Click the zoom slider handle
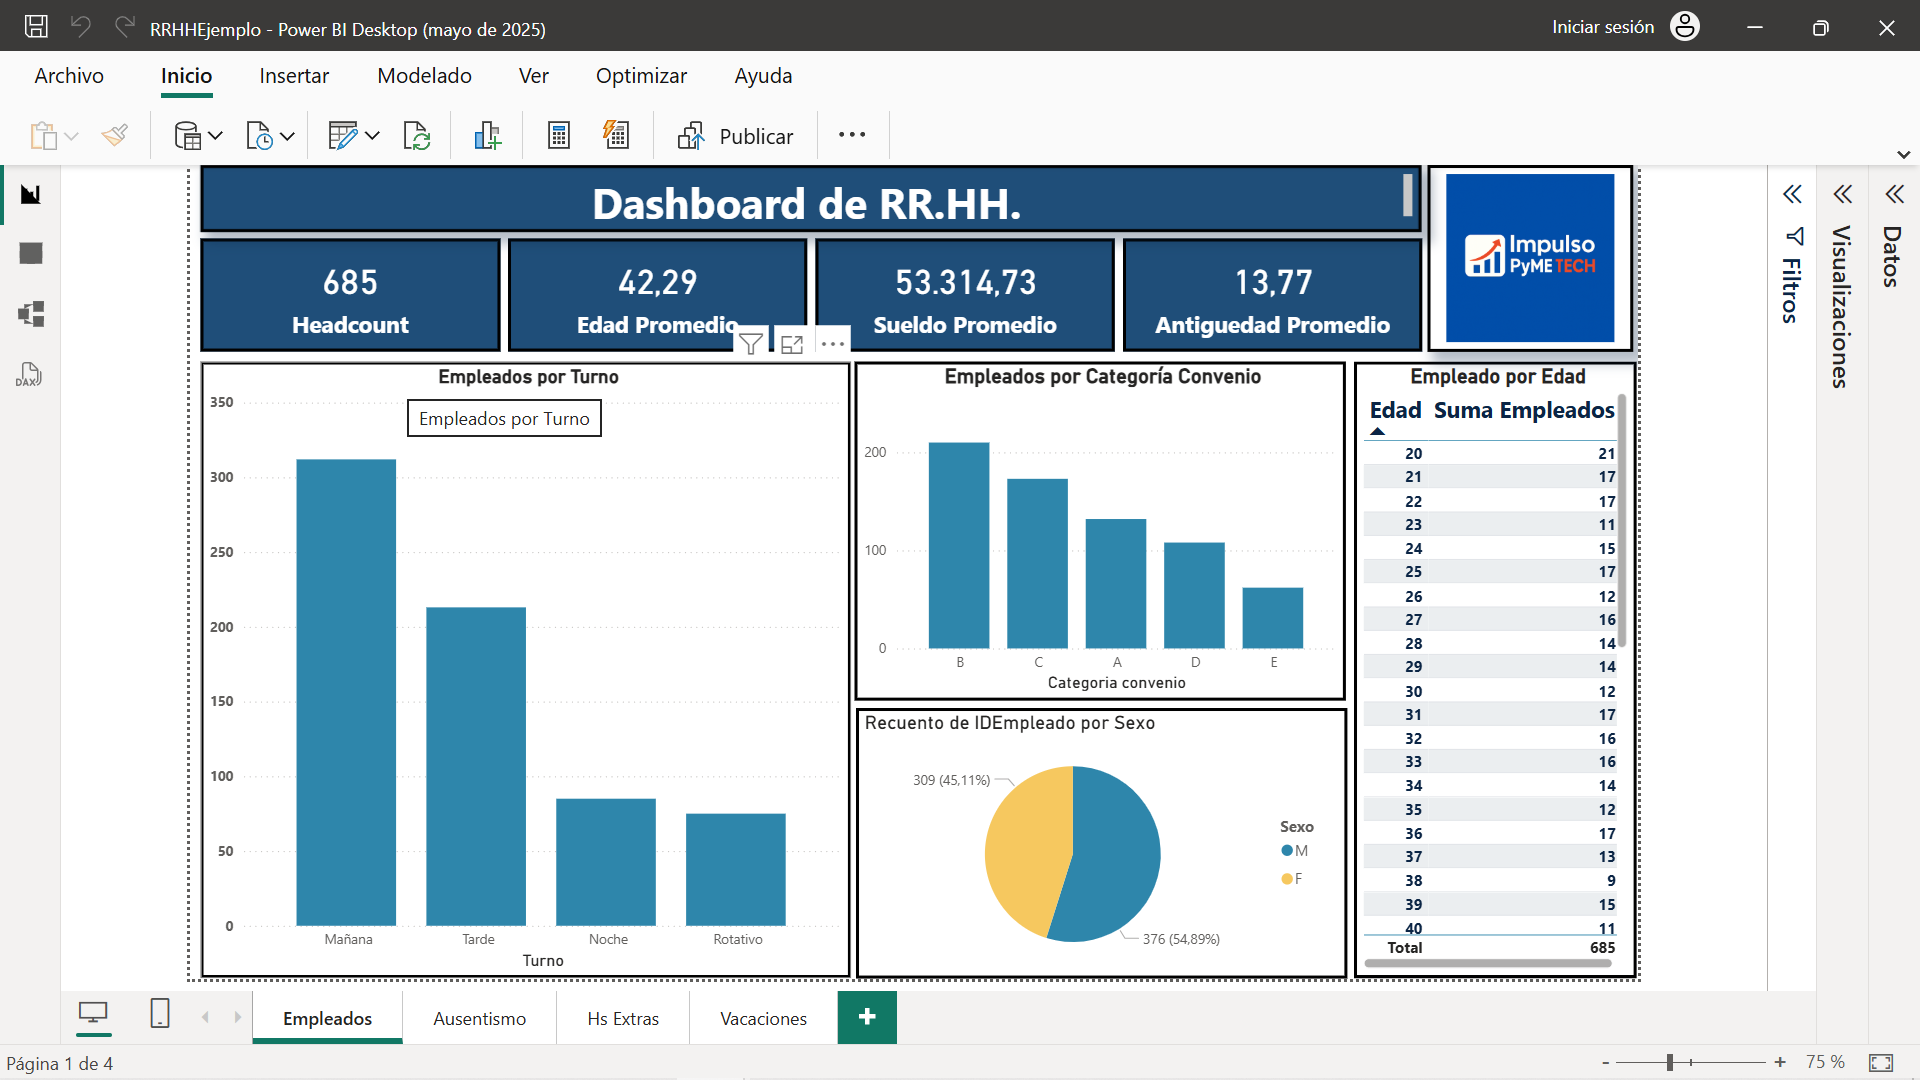Image resolution: width=1920 pixels, height=1080 pixels. point(1670,1062)
